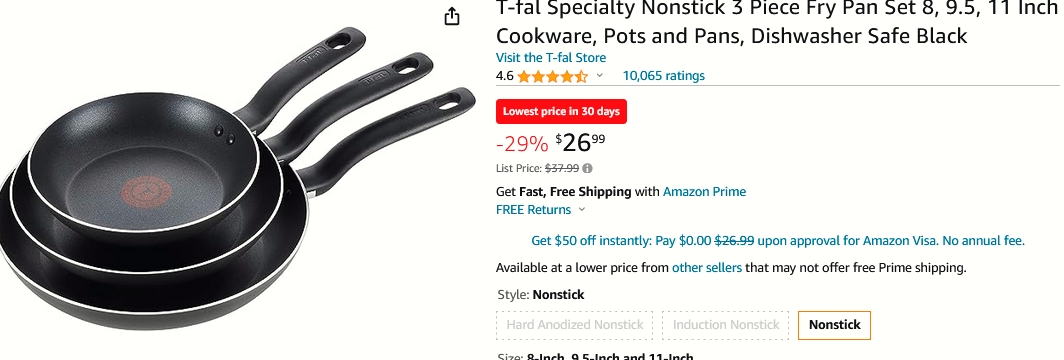Click the Amazon Visa $50 off offer
The height and width of the screenshot is (360, 1064).
click(x=778, y=241)
